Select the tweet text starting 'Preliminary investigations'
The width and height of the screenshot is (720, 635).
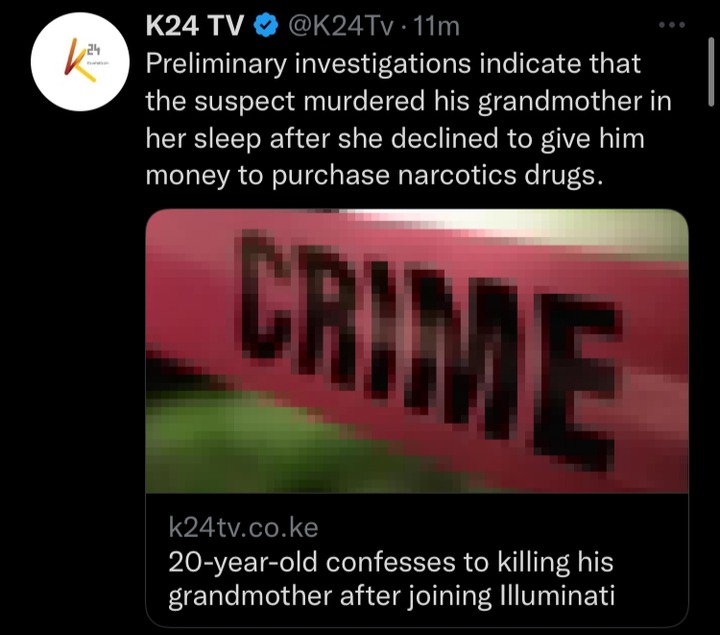(x=409, y=119)
